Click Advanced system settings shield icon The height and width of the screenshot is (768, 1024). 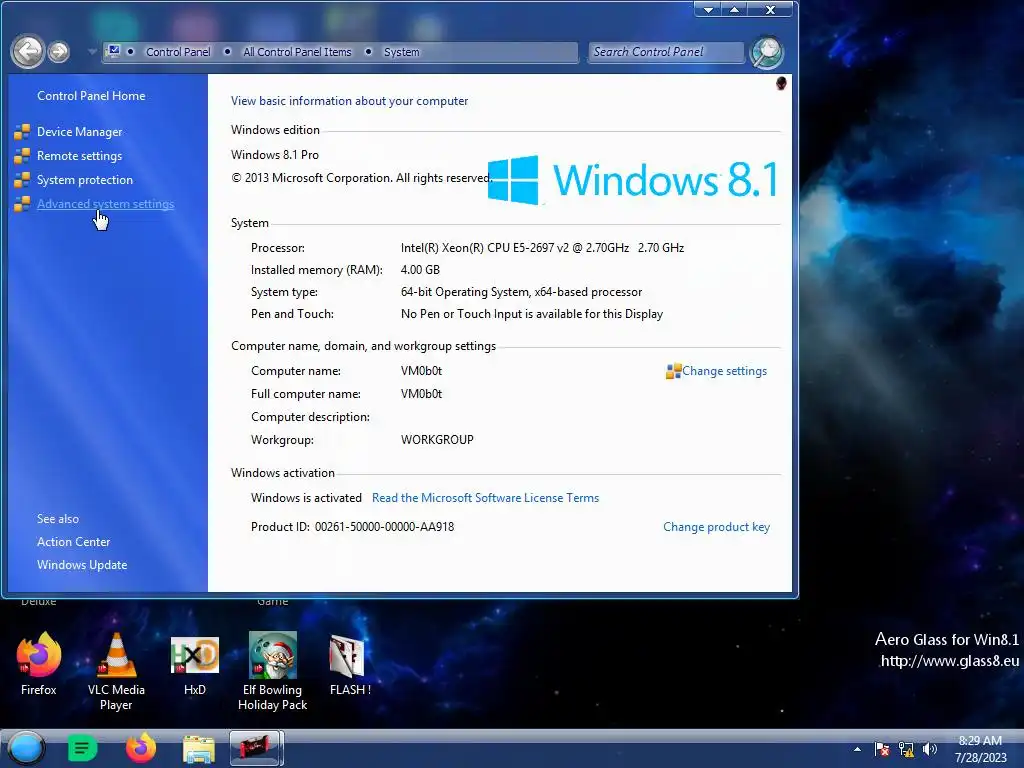pos(22,204)
